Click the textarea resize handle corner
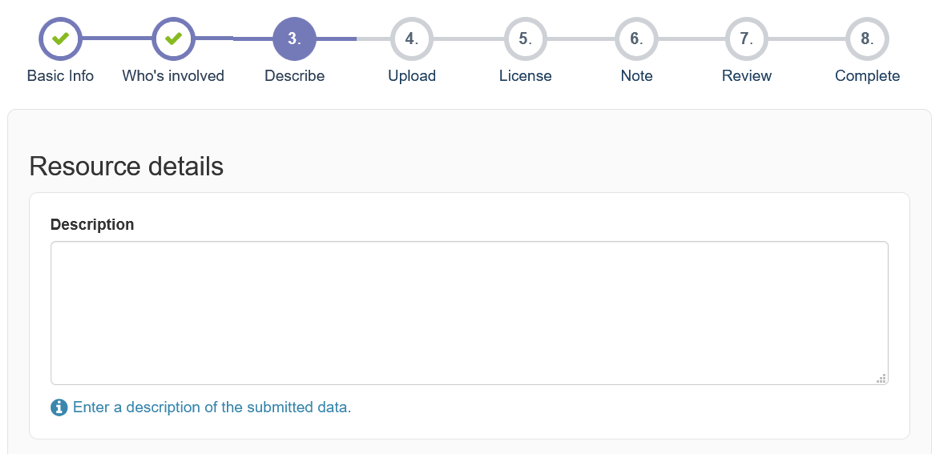The image size is (940, 454). coord(881,378)
